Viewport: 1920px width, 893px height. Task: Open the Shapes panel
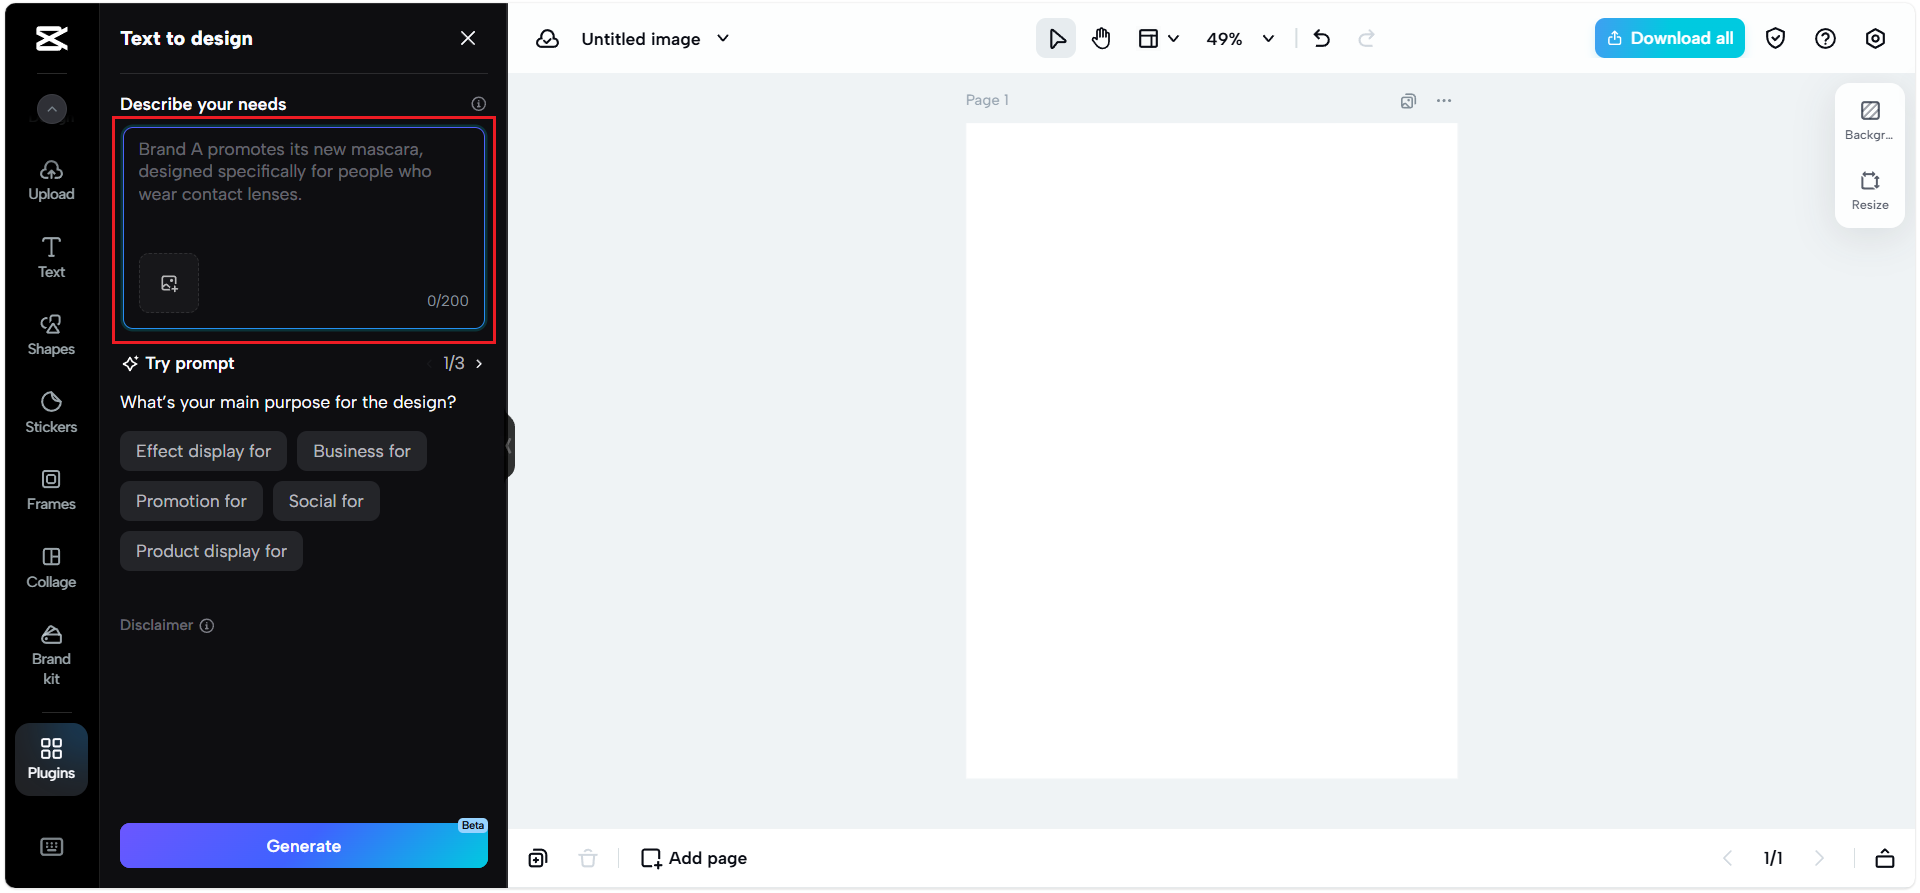pyautogui.click(x=51, y=335)
